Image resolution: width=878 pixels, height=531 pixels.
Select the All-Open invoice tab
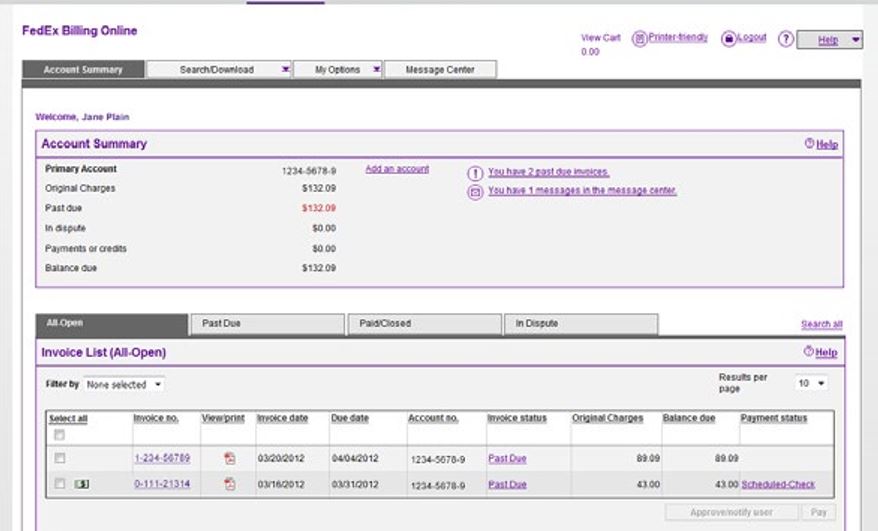click(x=112, y=324)
